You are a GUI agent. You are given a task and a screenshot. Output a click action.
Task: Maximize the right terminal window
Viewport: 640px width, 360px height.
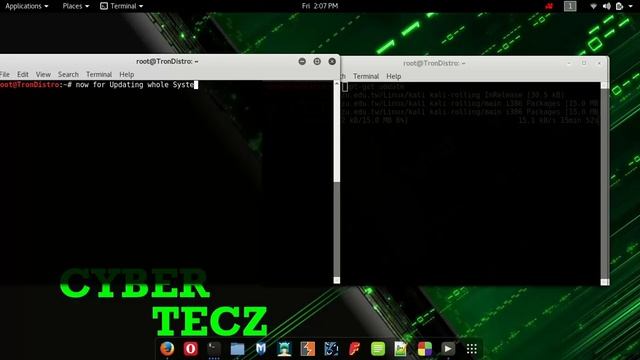584,63
